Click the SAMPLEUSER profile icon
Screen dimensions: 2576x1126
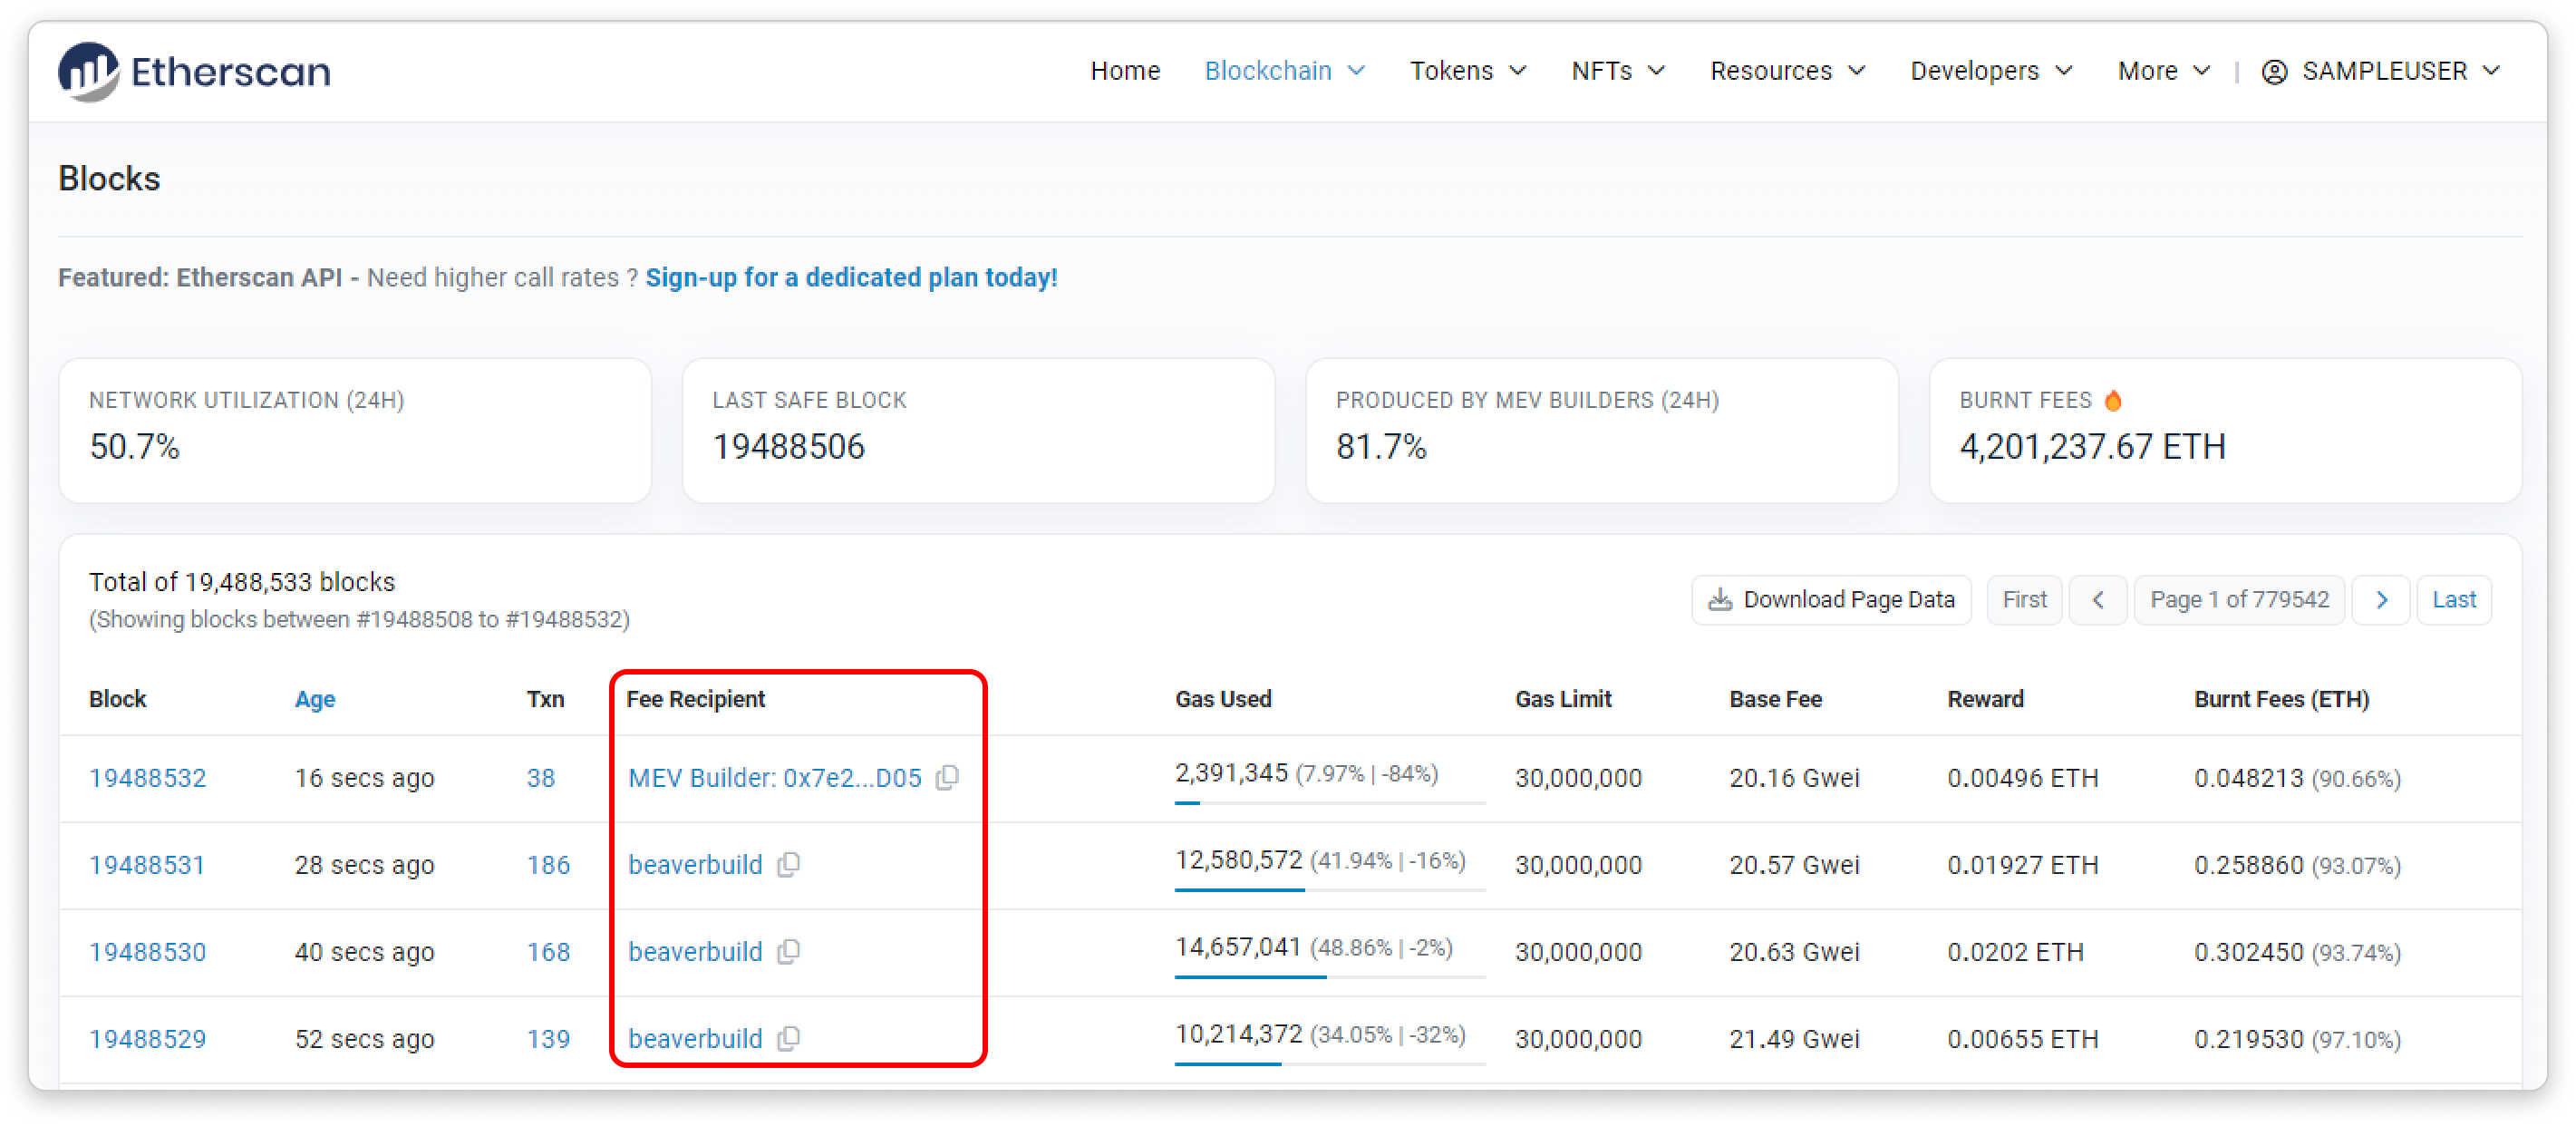pos(2273,71)
